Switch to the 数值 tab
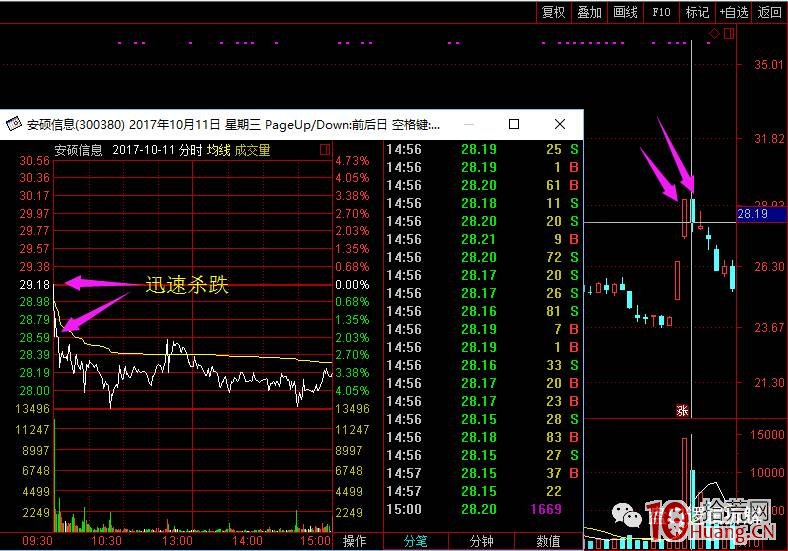 point(548,541)
